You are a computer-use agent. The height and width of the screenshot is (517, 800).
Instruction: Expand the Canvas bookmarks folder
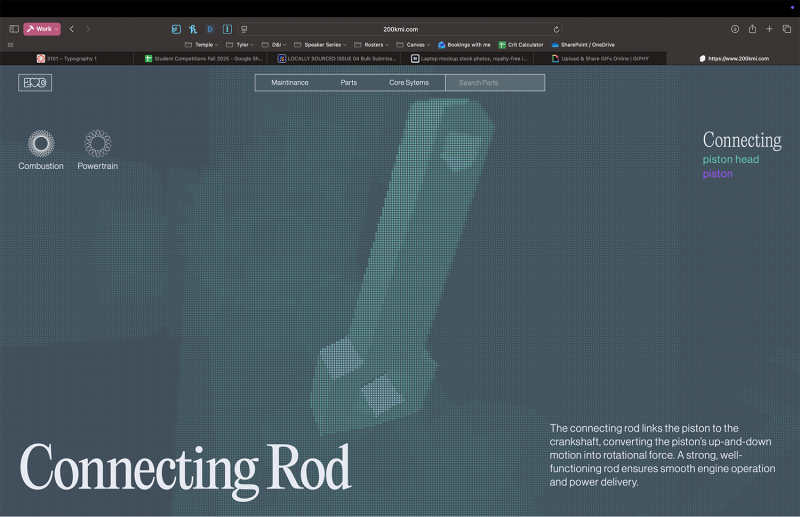(x=414, y=45)
